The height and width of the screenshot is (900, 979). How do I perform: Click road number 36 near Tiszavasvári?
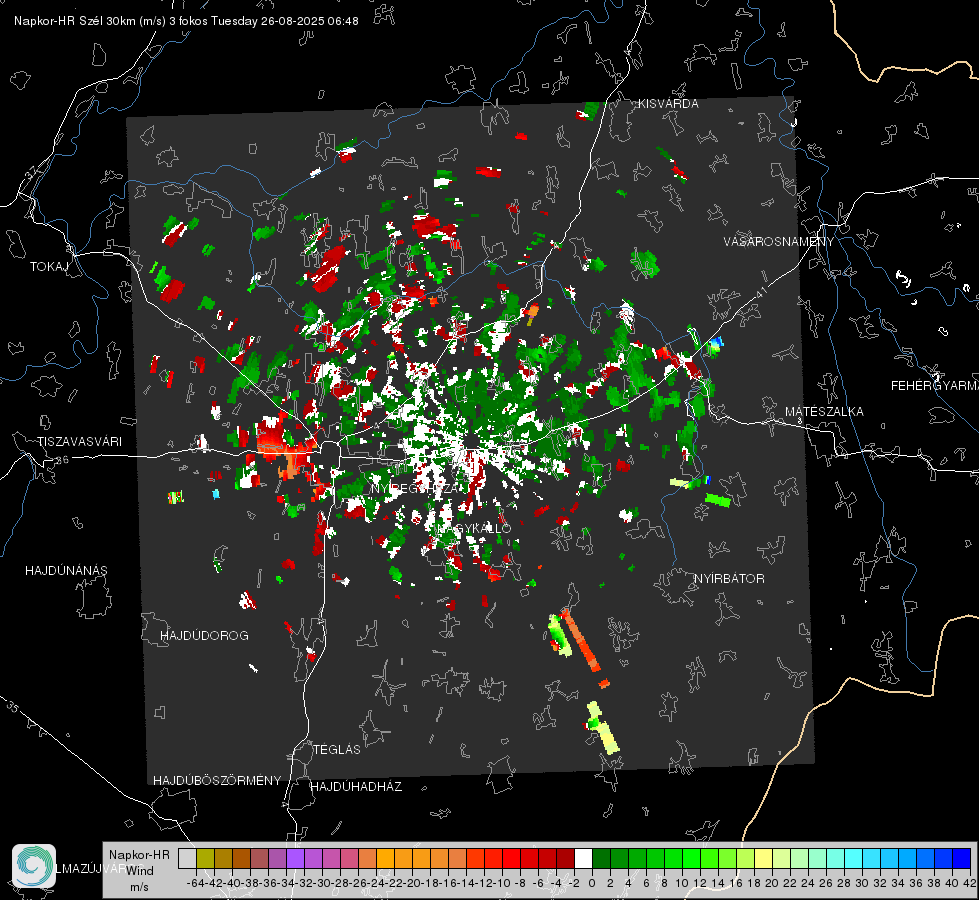click(x=62, y=460)
